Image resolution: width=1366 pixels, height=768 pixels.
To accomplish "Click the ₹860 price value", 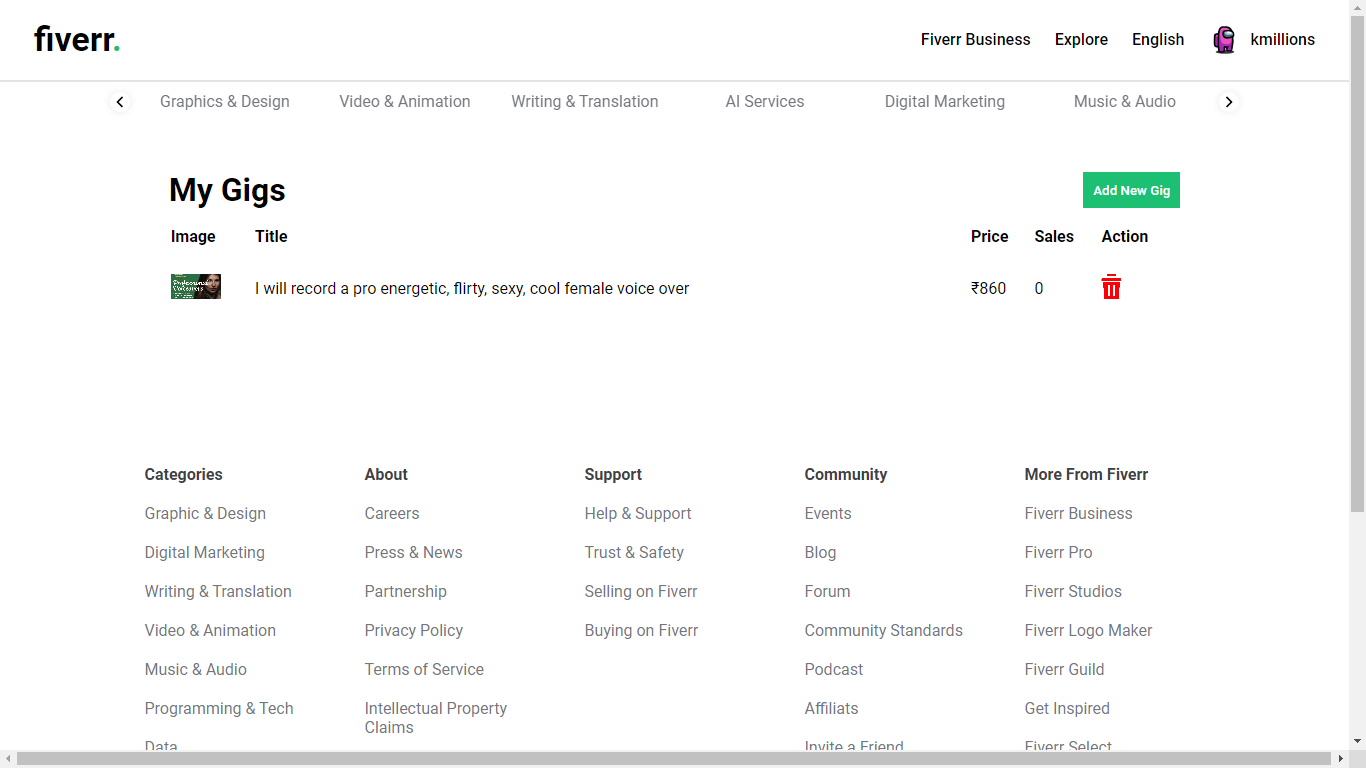I will 989,288.
